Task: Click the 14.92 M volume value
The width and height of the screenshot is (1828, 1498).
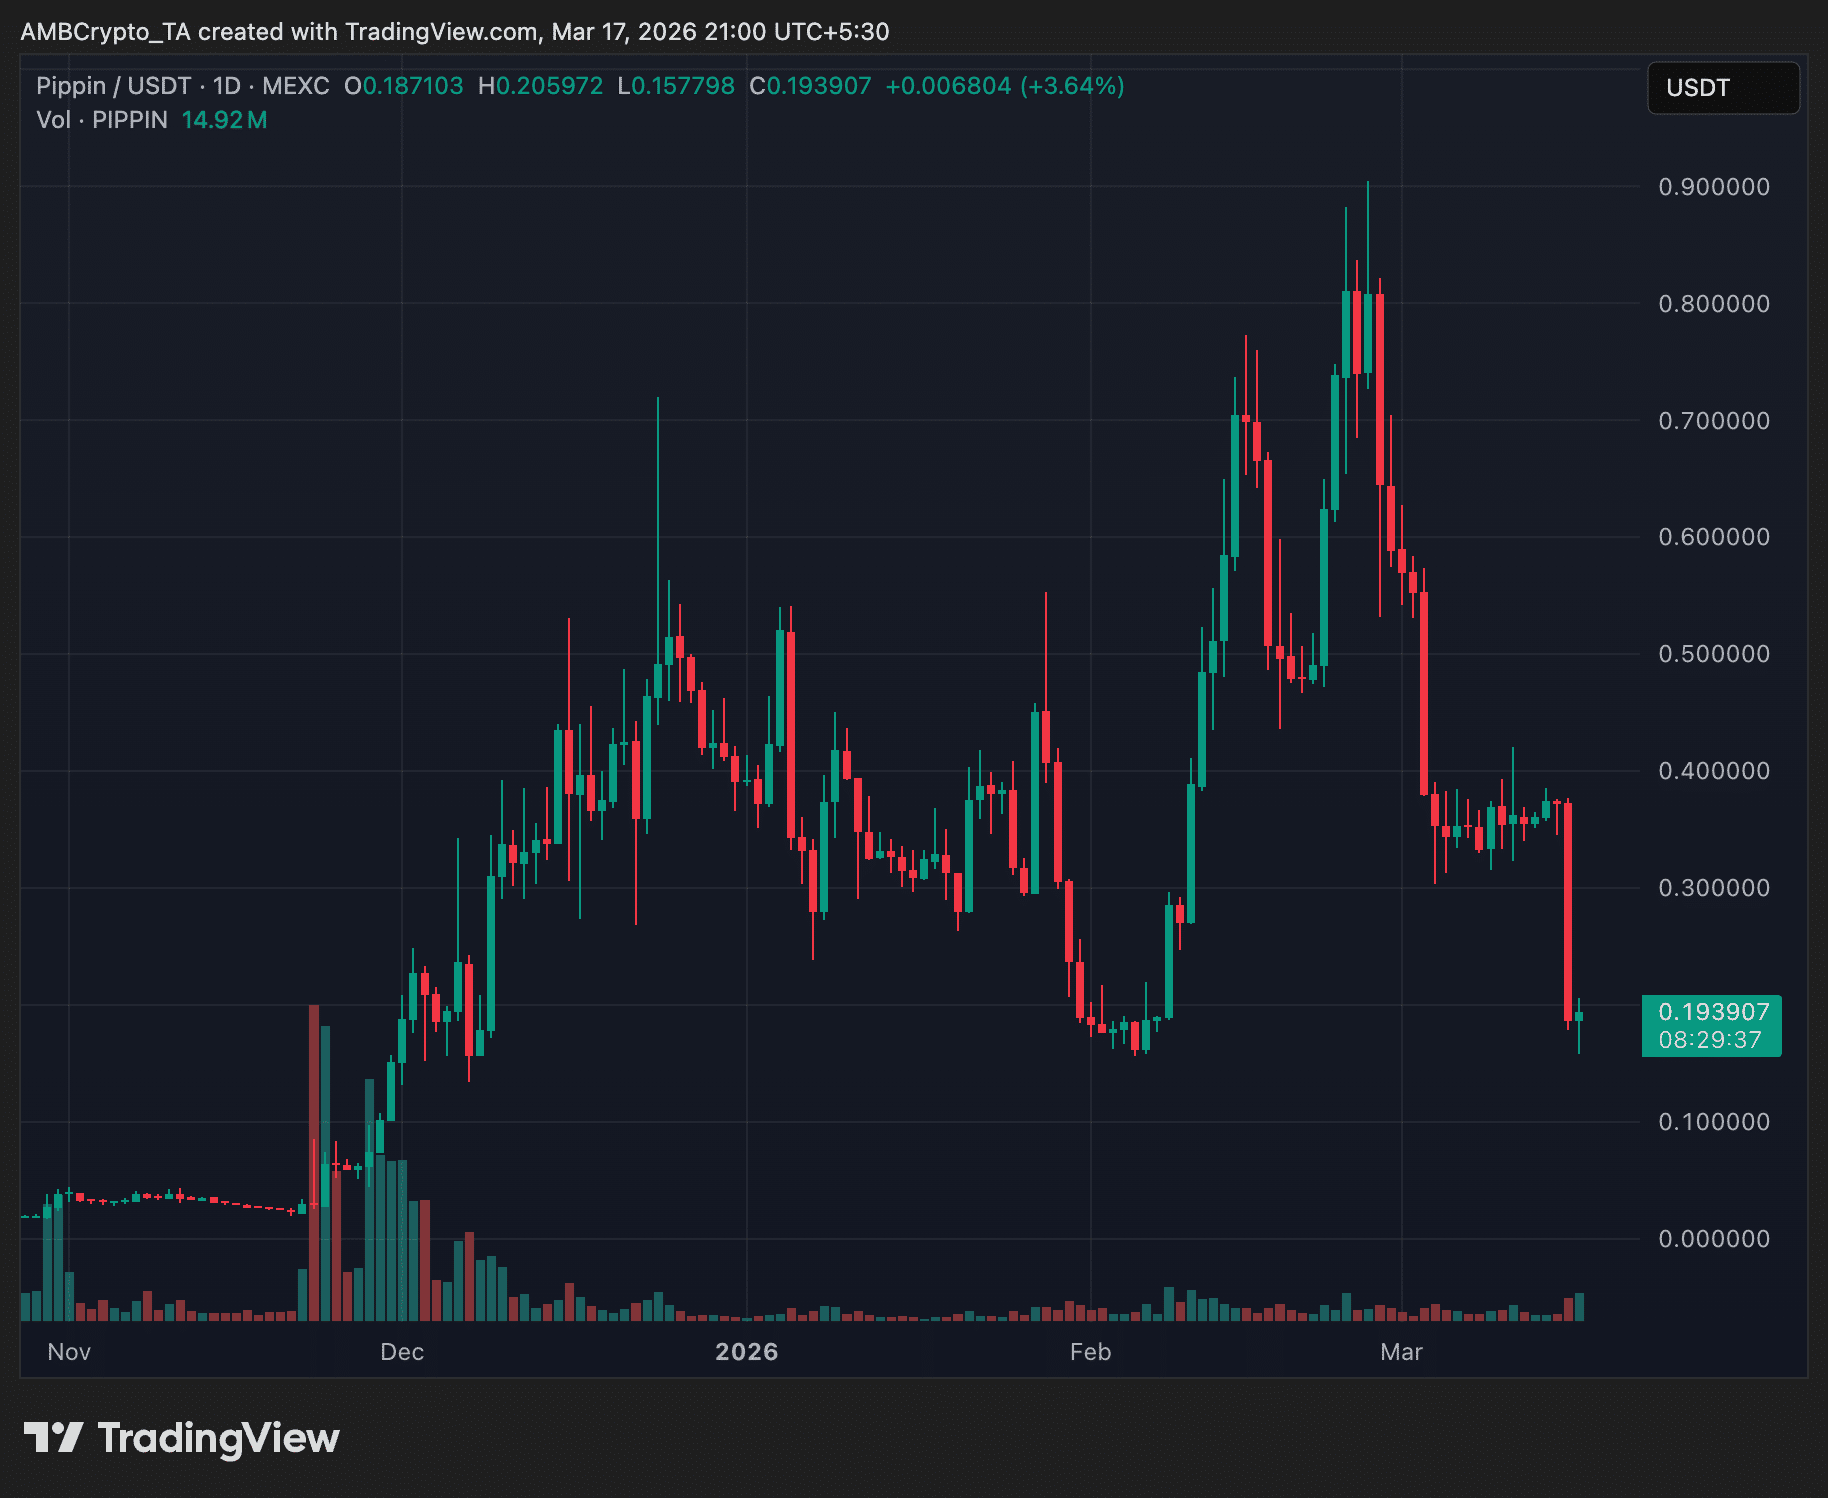Action: click(224, 120)
